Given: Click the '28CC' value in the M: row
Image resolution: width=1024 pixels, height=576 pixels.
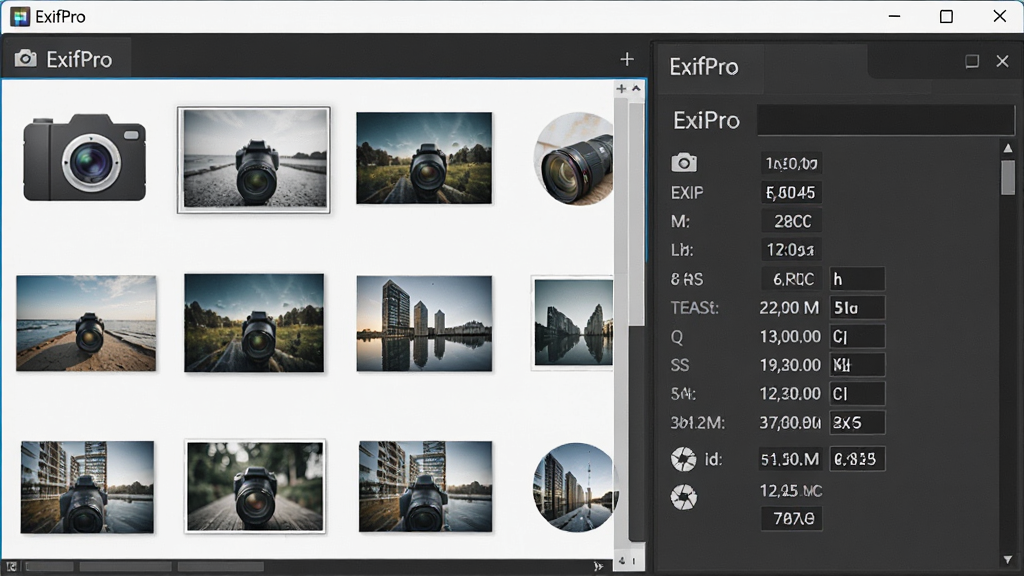Looking at the screenshot, I should coord(792,221).
